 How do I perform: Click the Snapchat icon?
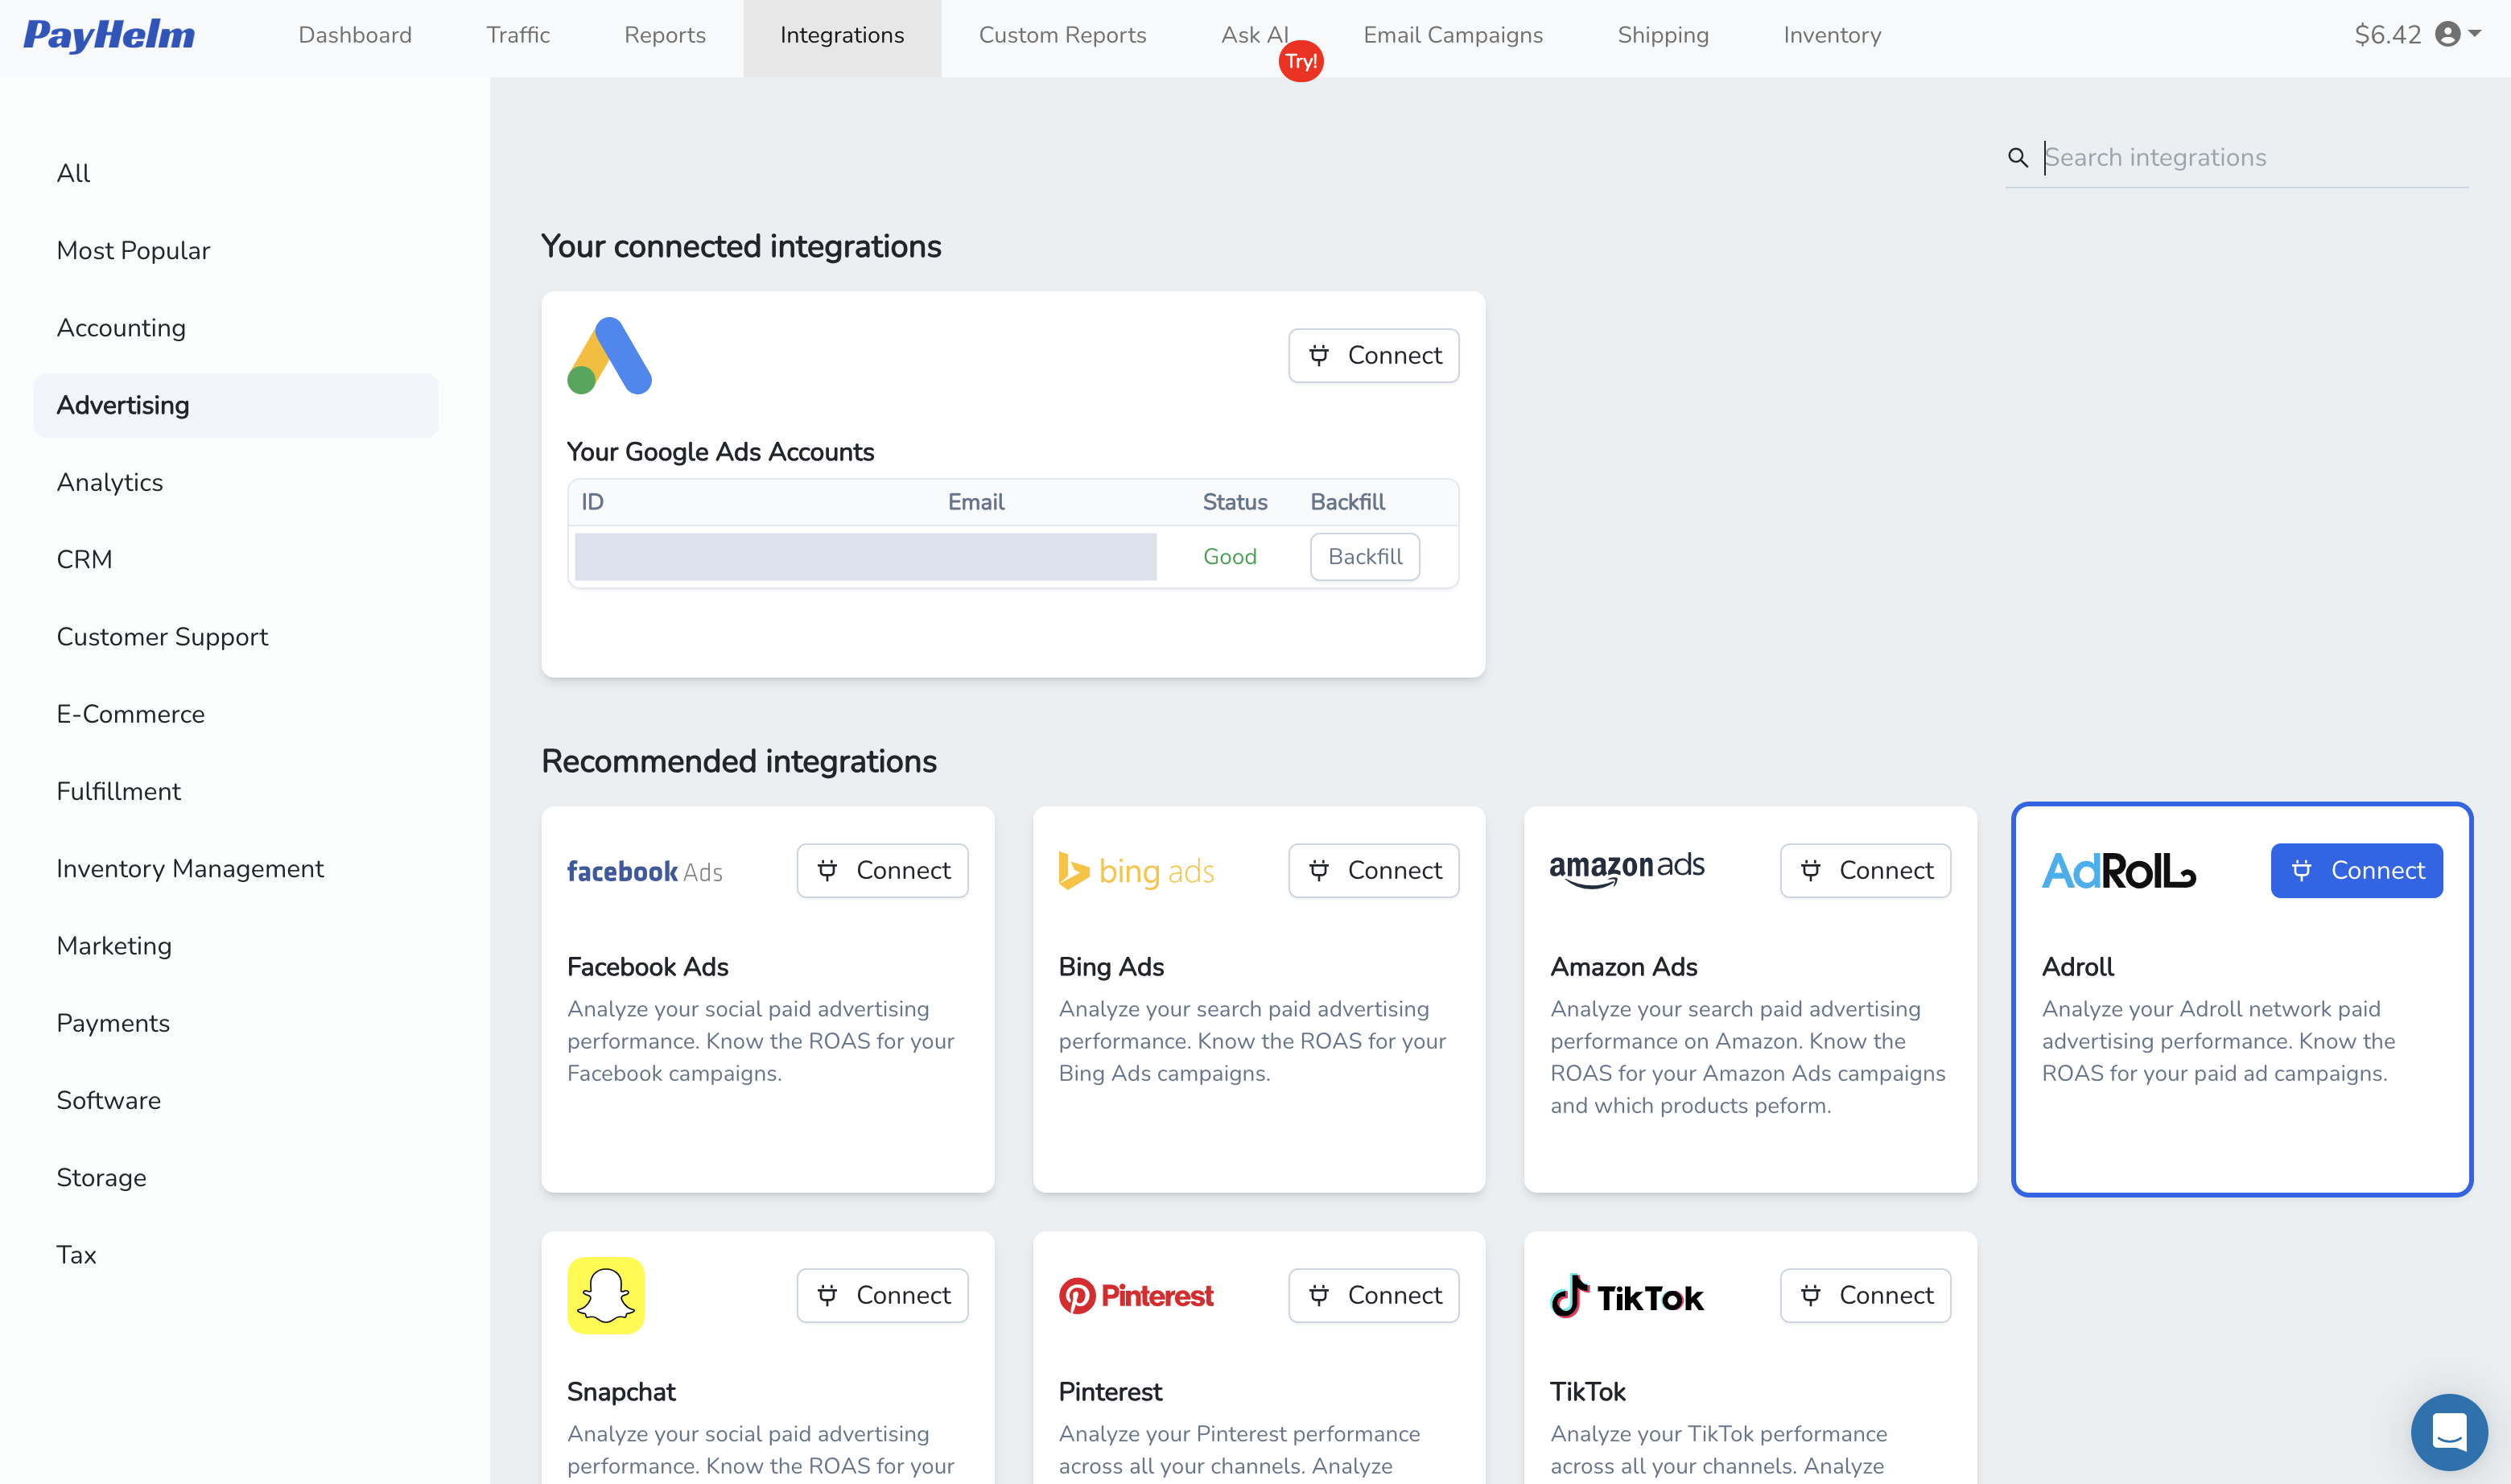click(605, 1295)
